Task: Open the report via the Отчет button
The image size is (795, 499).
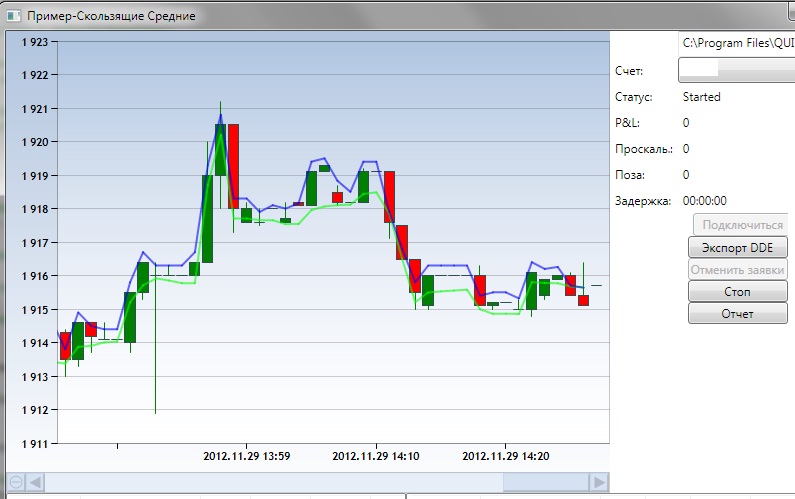Action: coord(738,314)
